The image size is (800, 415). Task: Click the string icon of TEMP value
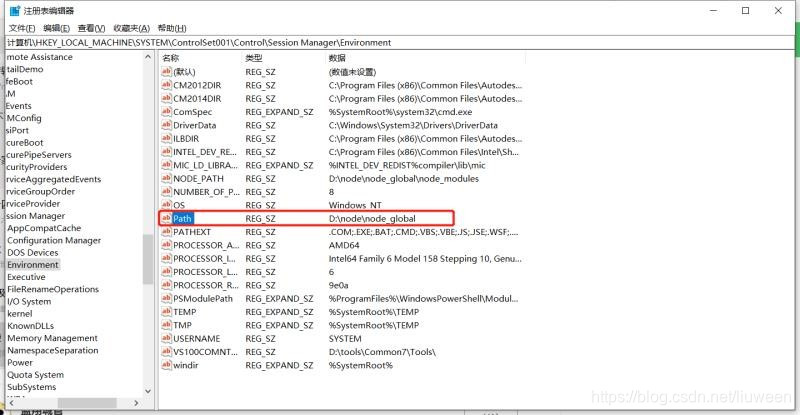166,311
